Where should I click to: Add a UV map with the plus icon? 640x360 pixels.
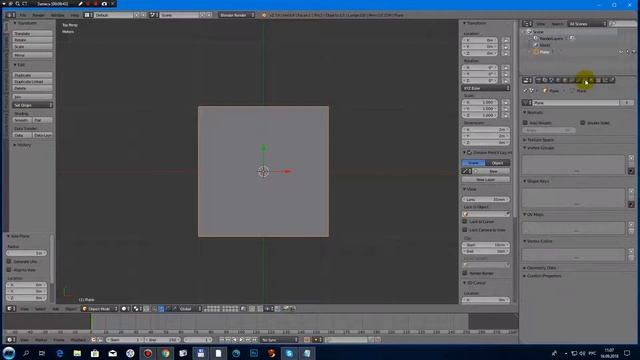tap(631, 224)
